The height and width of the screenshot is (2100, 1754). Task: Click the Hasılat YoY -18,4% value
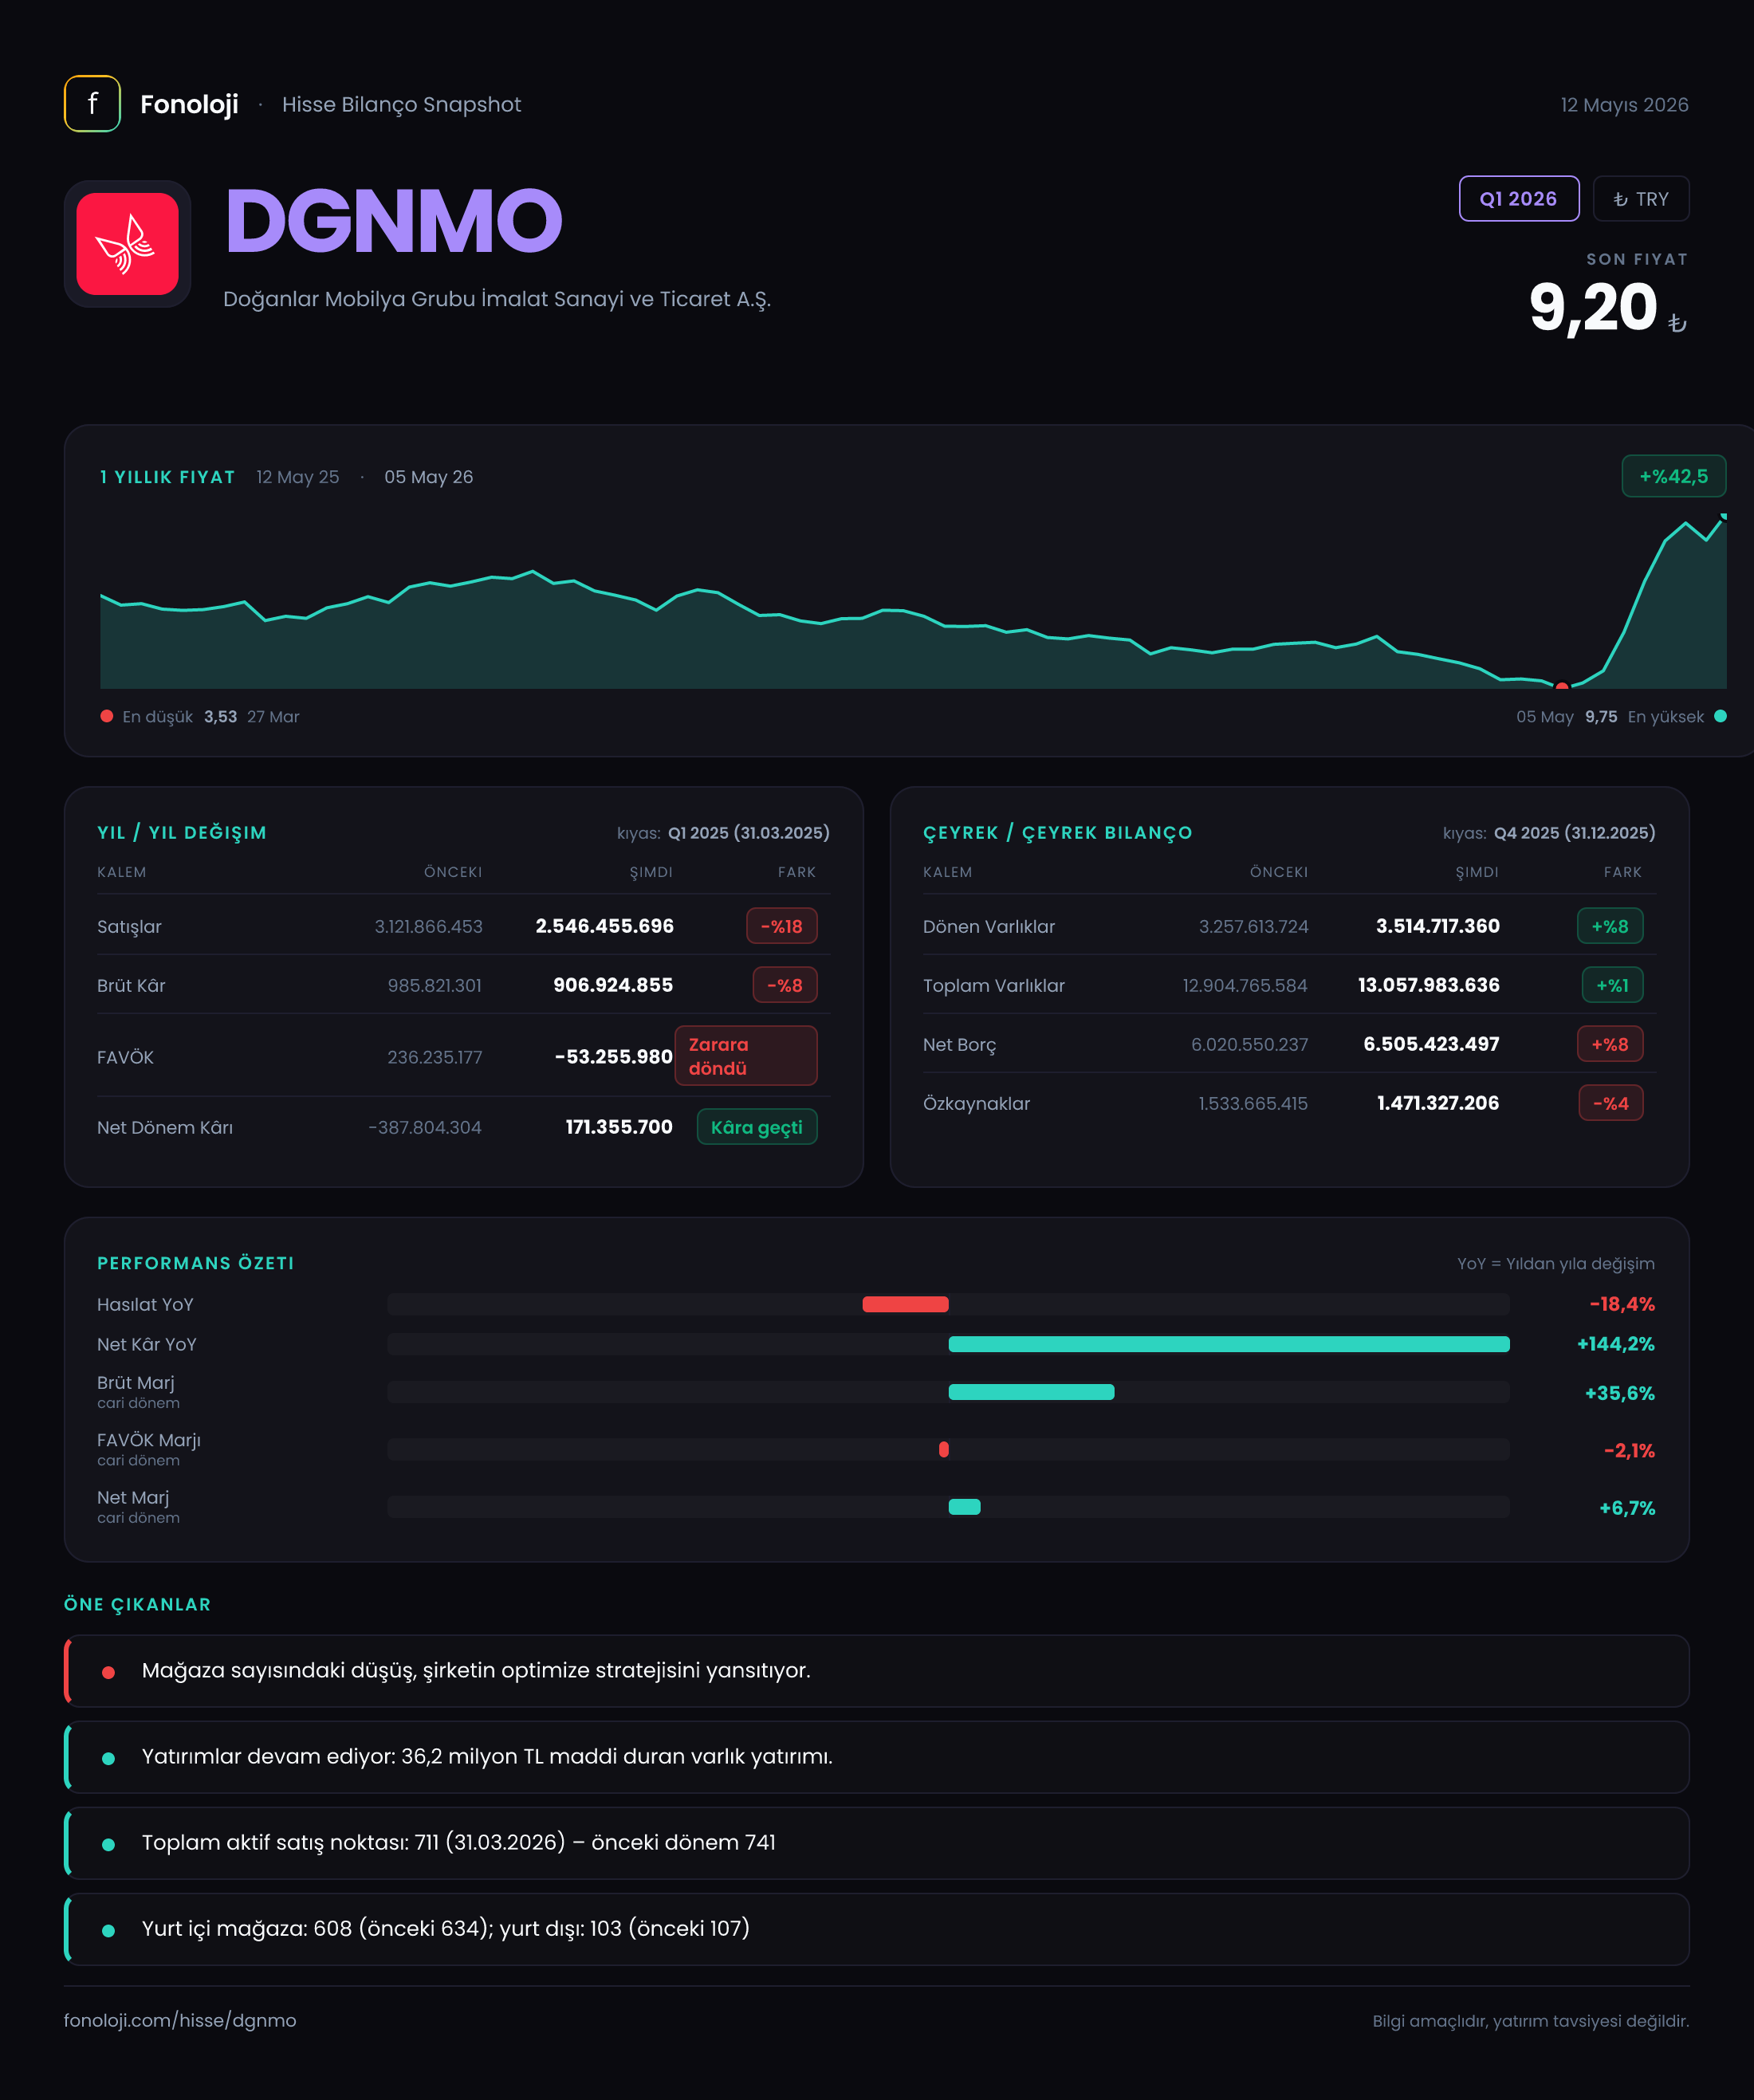1622,1304
